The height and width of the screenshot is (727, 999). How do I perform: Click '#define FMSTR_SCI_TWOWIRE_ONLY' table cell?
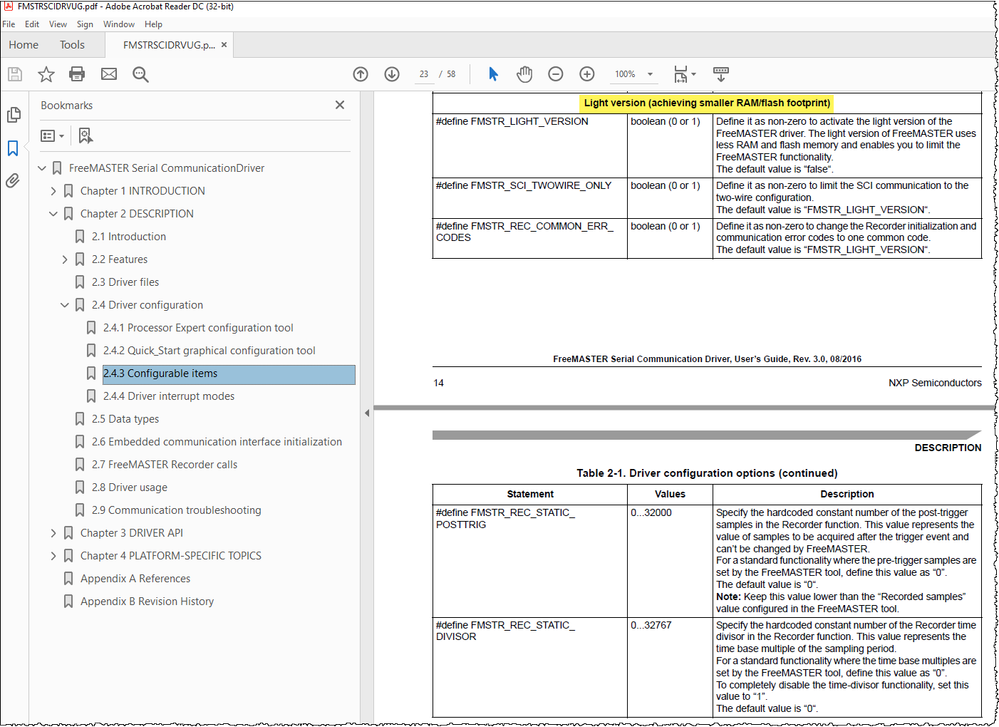[529, 198]
